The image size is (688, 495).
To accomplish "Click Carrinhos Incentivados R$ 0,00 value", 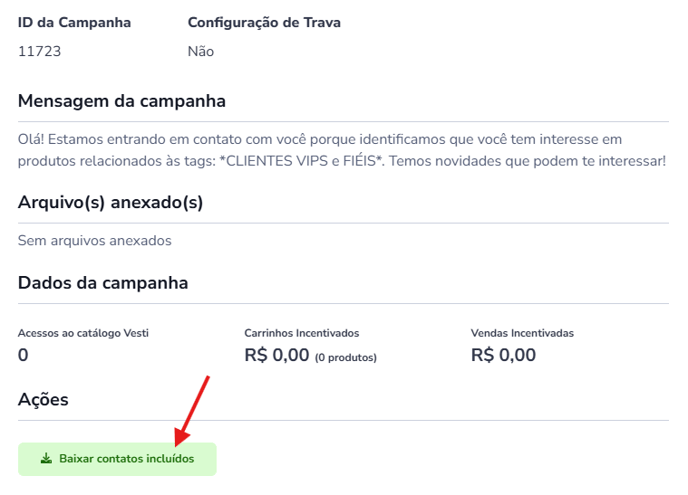I will pyautogui.click(x=277, y=355).
